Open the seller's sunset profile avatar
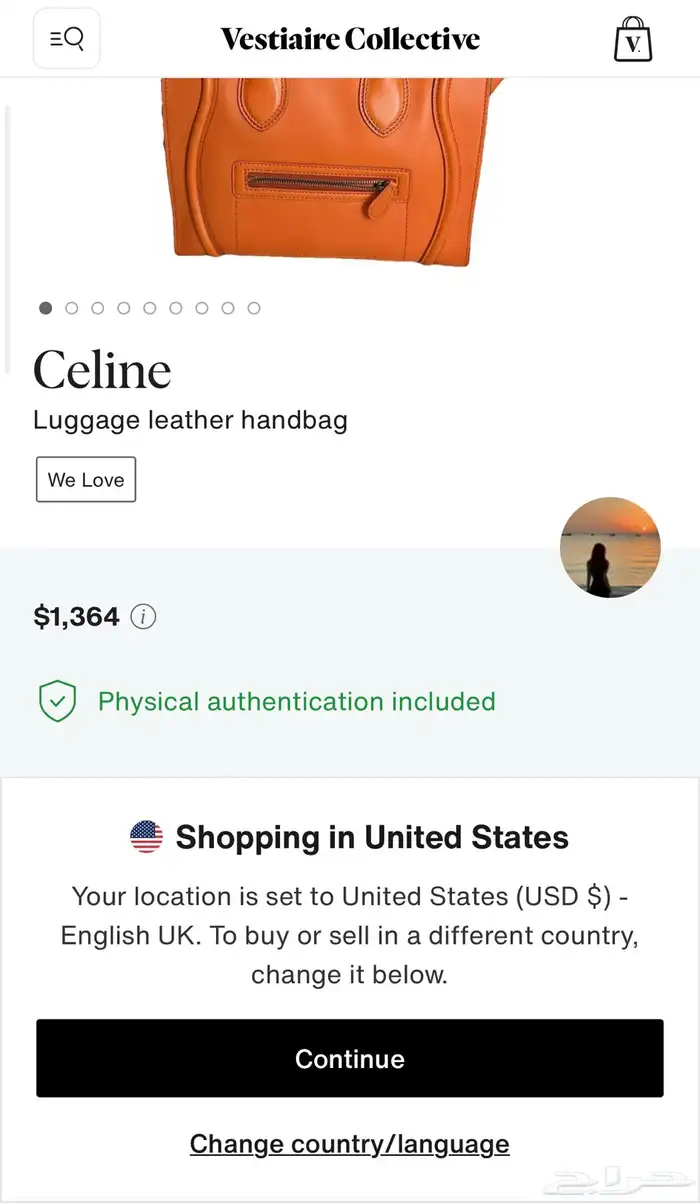The image size is (700, 1203). pyautogui.click(x=610, y=548)
